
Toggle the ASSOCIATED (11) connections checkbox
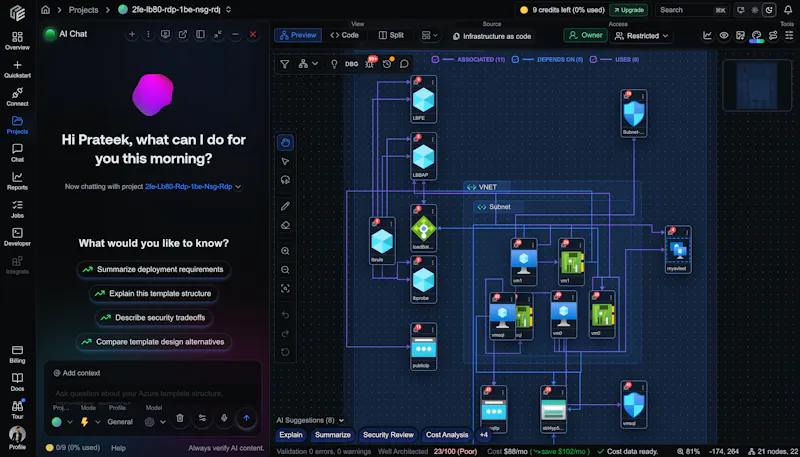pyautogui.click(x=435, y=60)
